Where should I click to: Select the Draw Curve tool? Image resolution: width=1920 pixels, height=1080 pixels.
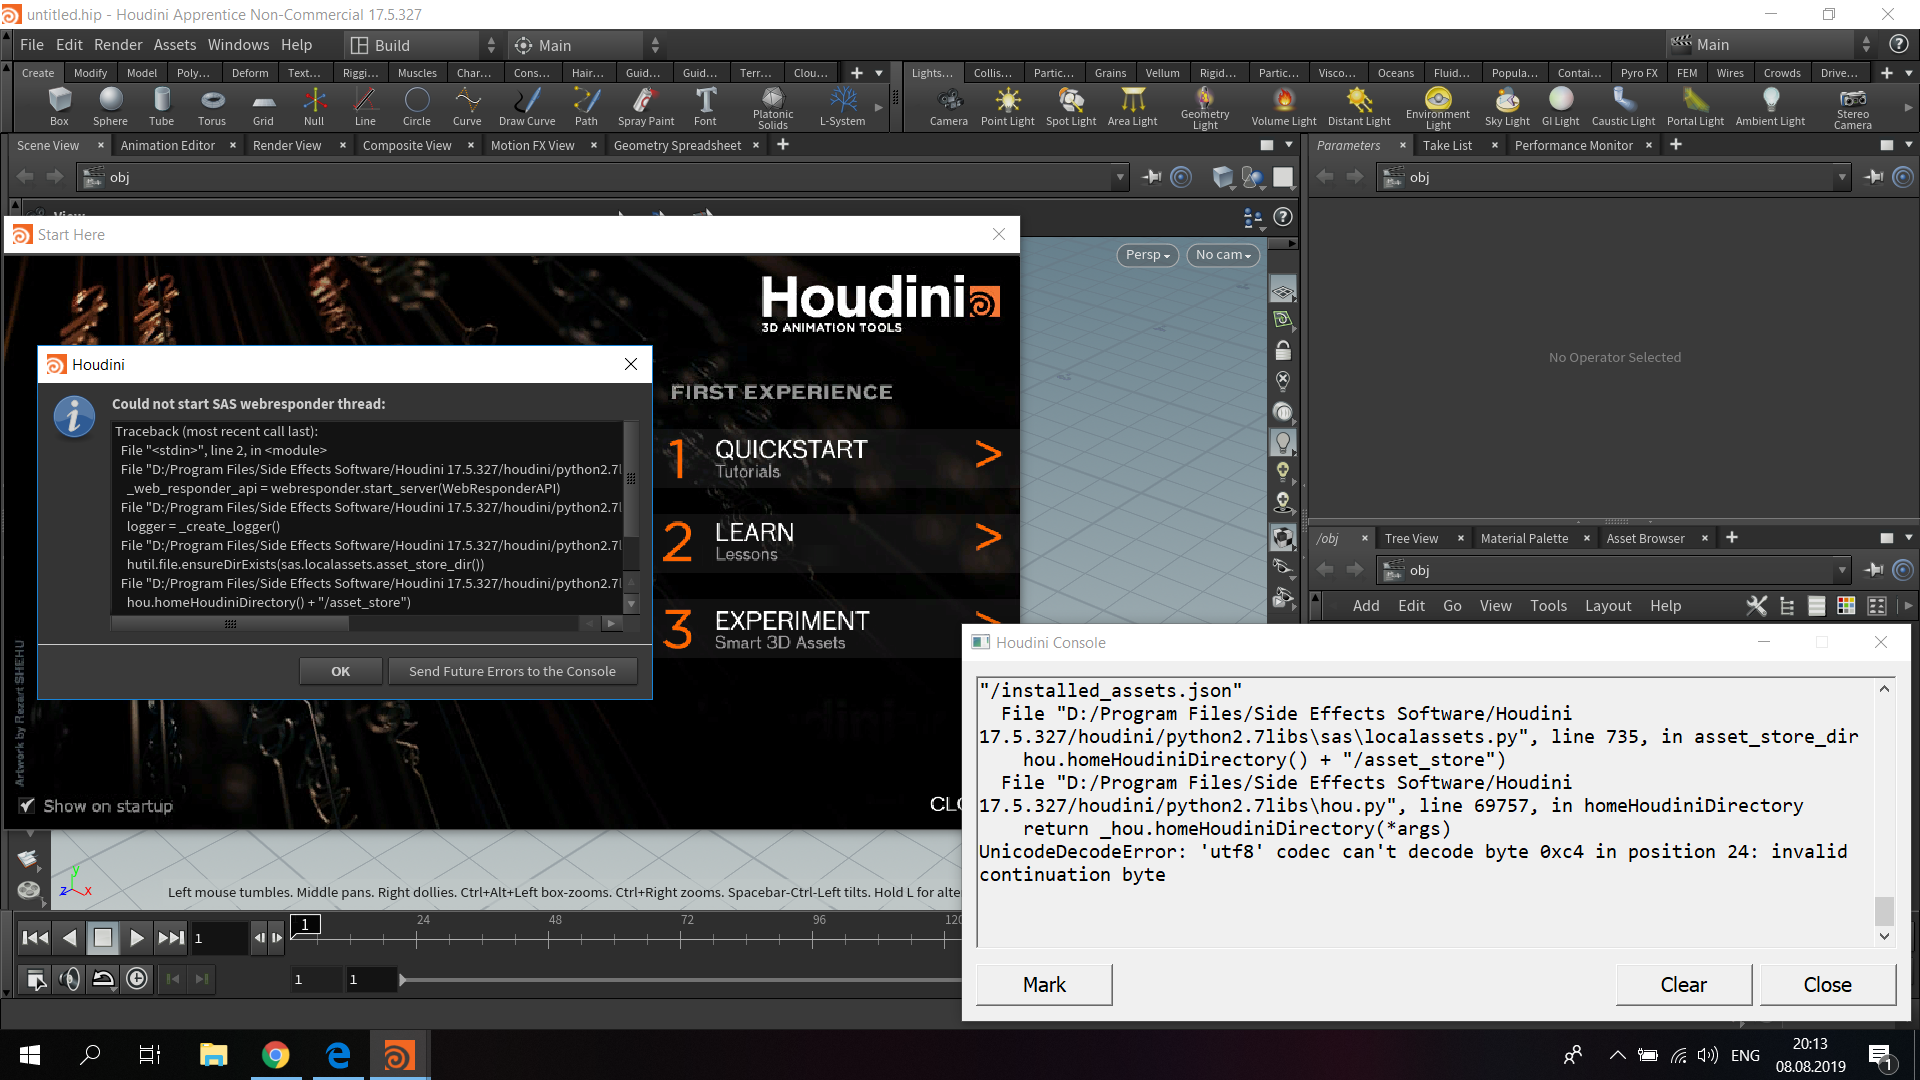tap(527, 106)
